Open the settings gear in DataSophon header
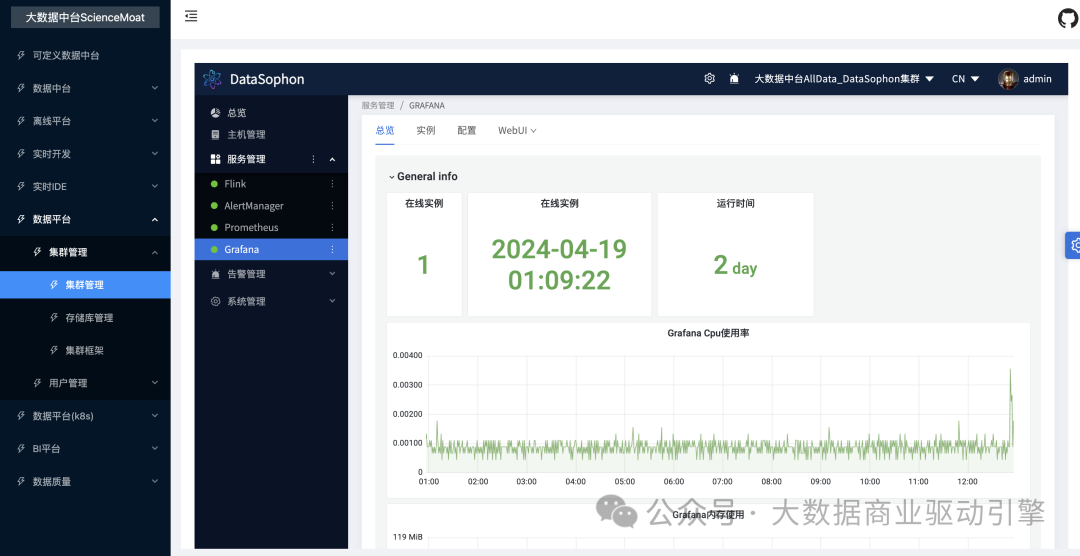1080x556 pixels. click(709, 79)
